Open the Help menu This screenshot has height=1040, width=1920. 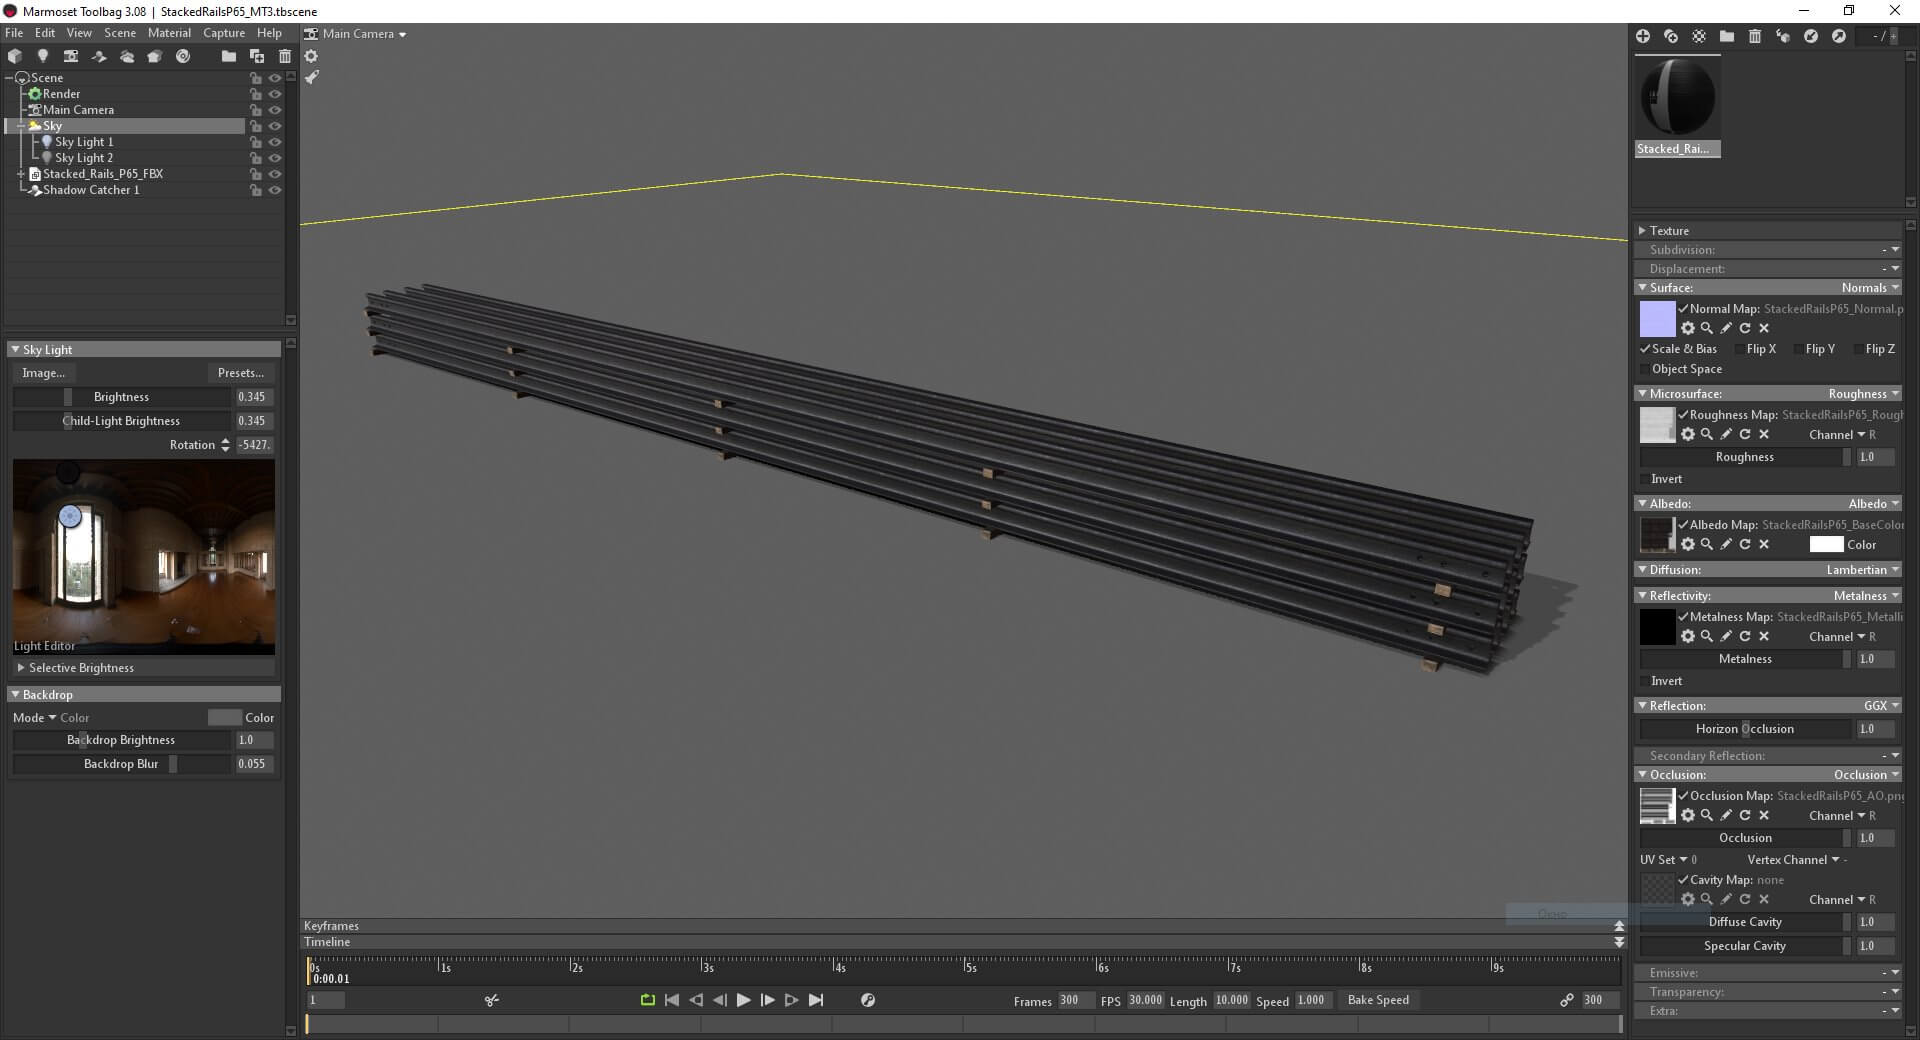click(269, 33)
